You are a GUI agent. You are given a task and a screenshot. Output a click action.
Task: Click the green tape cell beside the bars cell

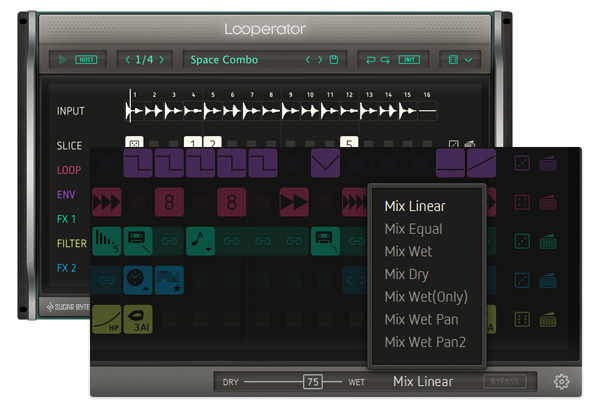pyautogui.click(x=138, y=241)
